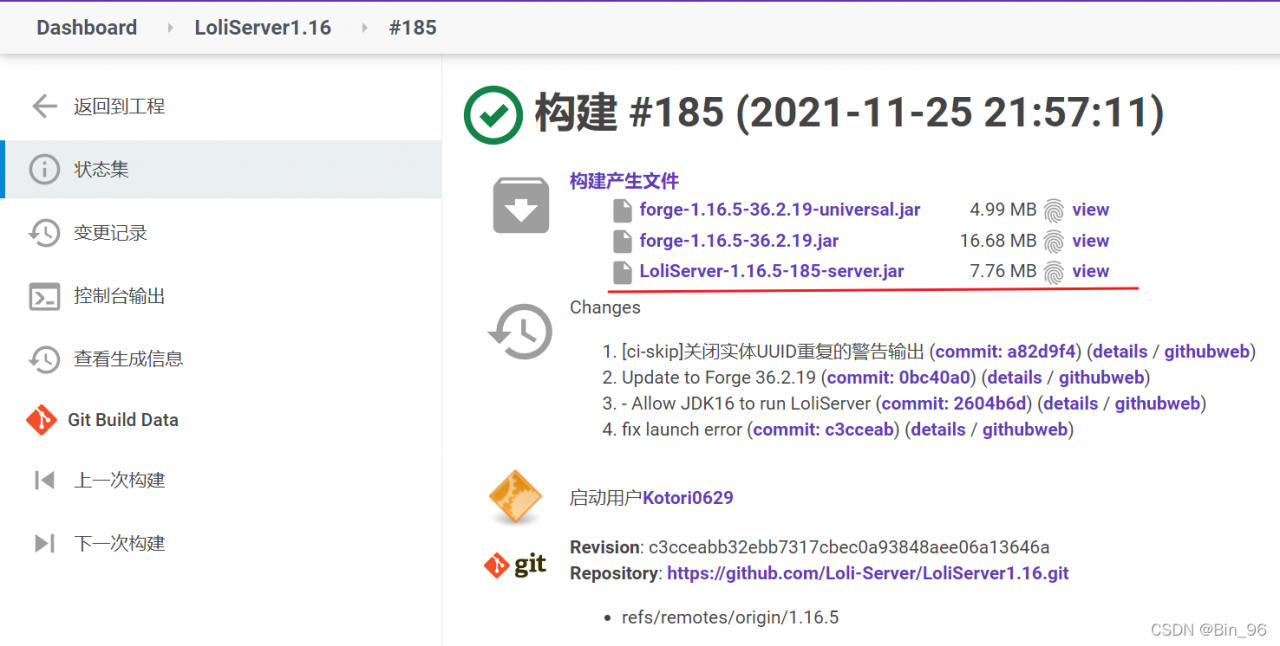Click the file icon for LoliServer-1.16.5-185-server.jar
Viewport: 1280px width, 646px height.
coord(622,271)
